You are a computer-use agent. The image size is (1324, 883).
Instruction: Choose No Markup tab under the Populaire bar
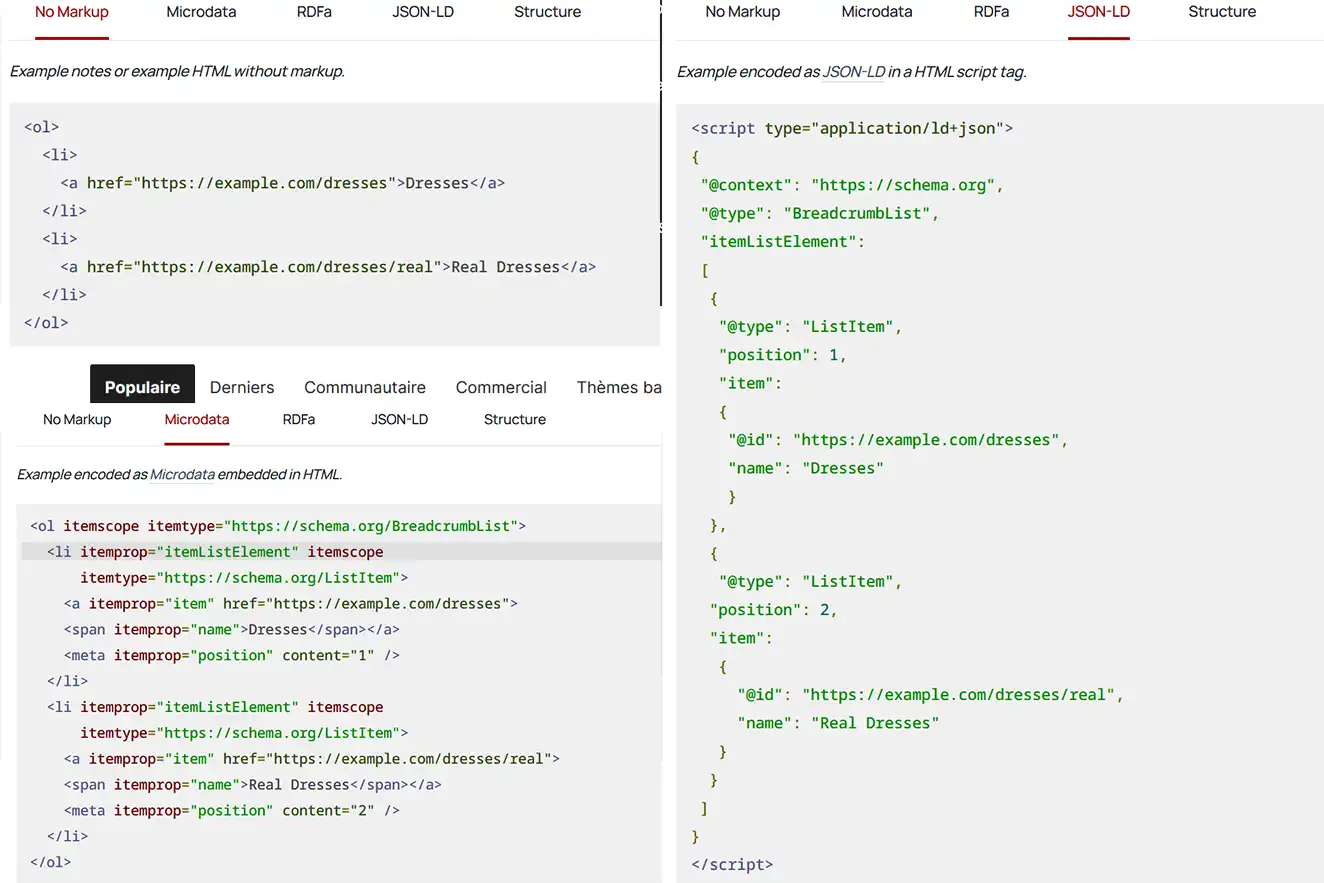tap(77, 419)
